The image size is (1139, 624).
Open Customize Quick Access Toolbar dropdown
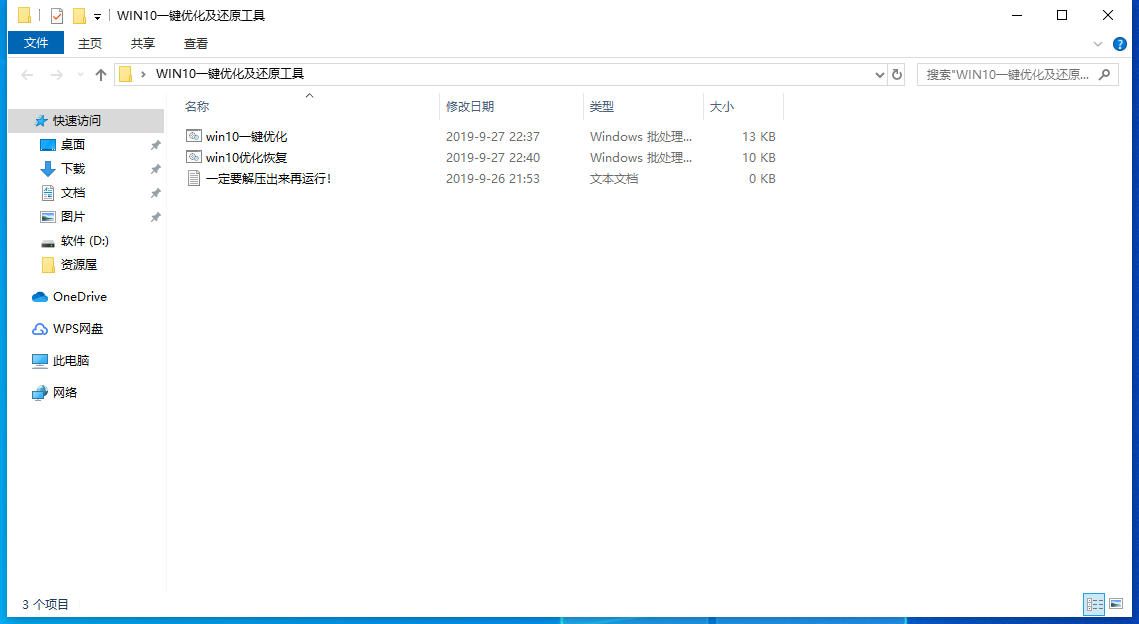97,16
